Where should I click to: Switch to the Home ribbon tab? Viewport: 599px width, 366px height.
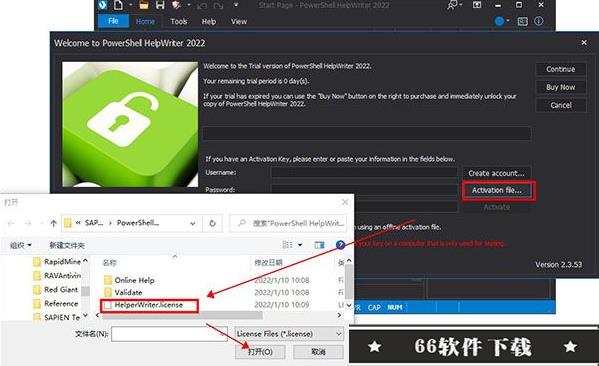click(145, 21)
